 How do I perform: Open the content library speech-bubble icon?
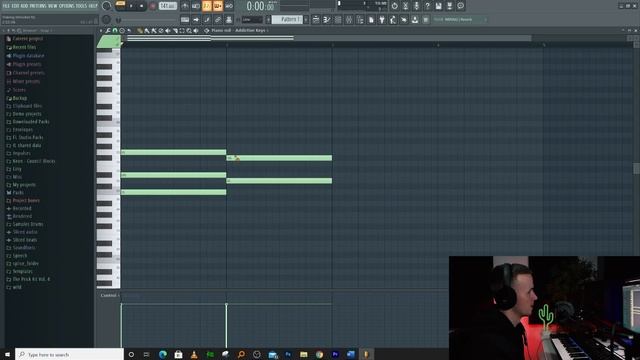pos(461,6)
